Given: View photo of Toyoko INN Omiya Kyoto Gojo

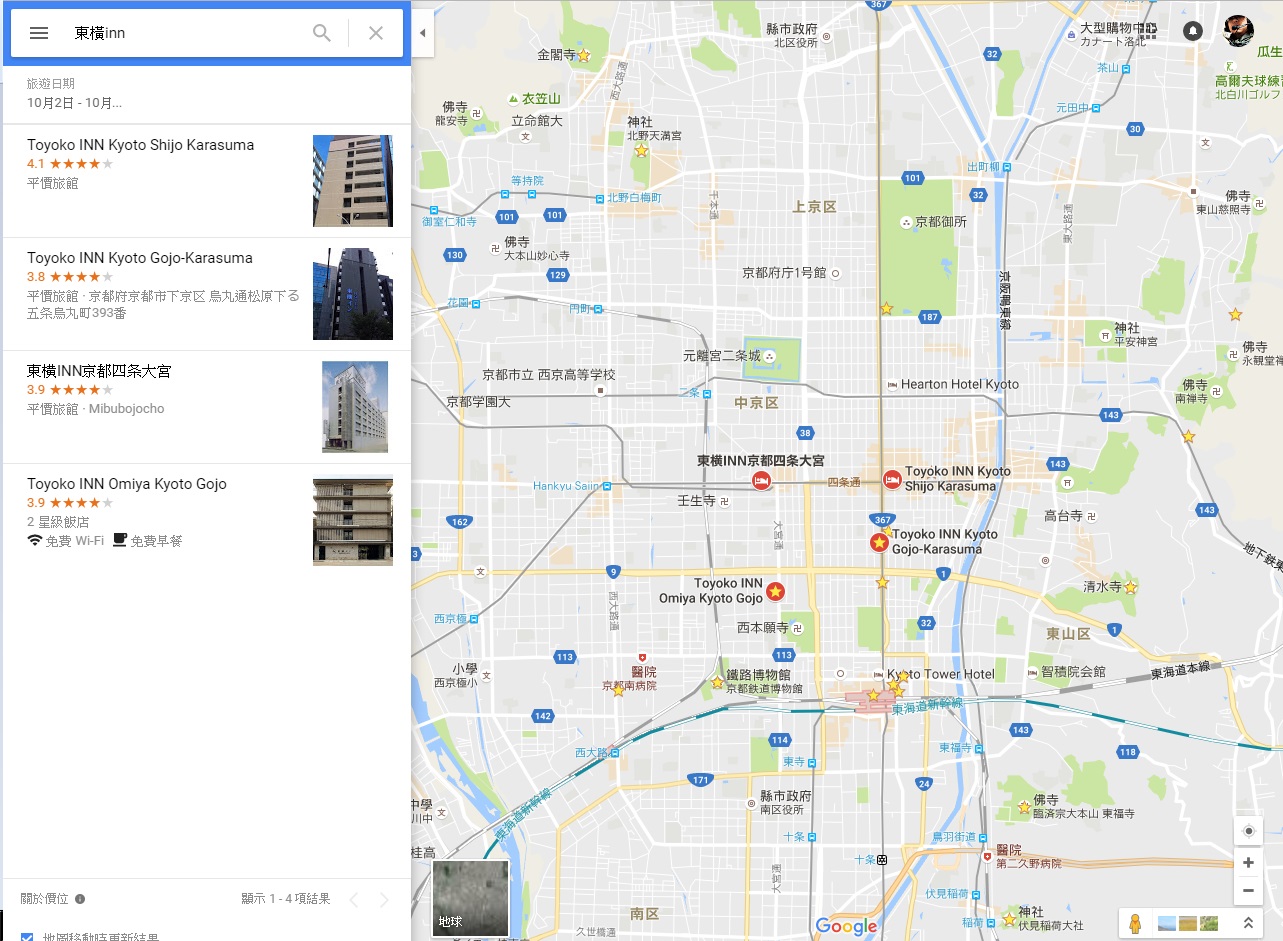Looking at the screenshot, I should coord(352,520).
